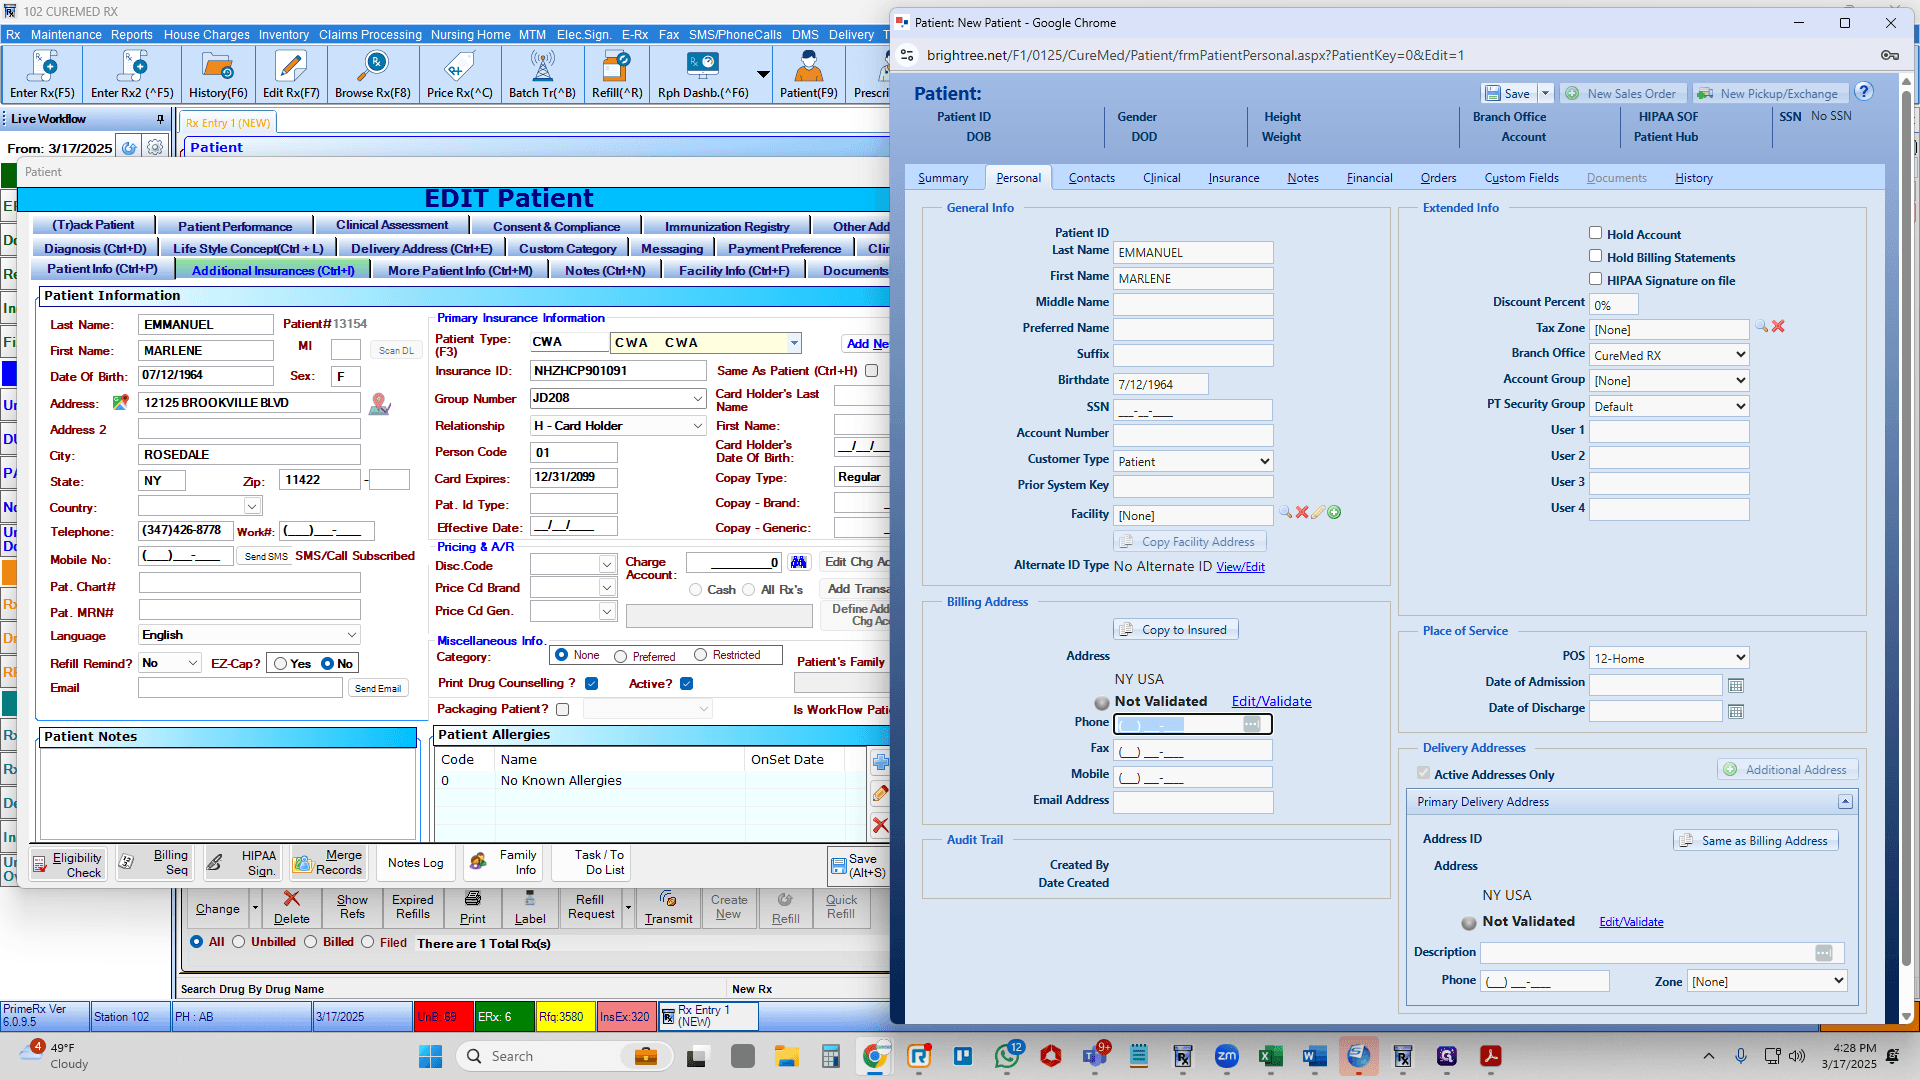Open the Date of Admission calendar picker
Image resolution: width=1920 pixels, height=1080 pixels.
click(x=1736, y=686)
